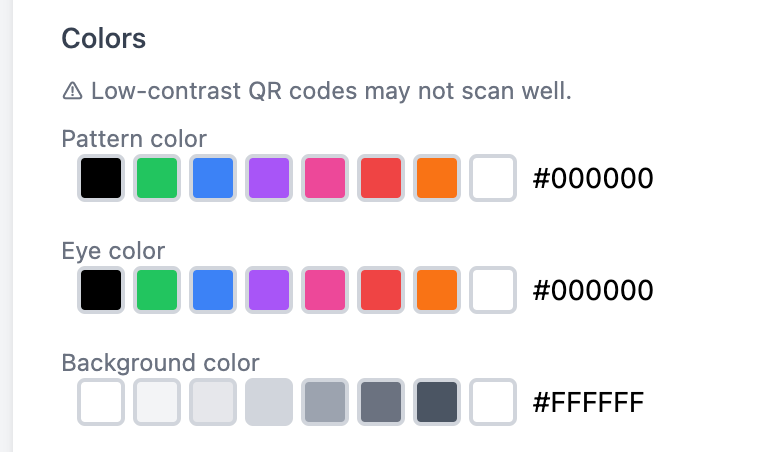Set Eye color to black
Image resolution: width=782 pixels, height=452 pixels.
pos(101,290)
